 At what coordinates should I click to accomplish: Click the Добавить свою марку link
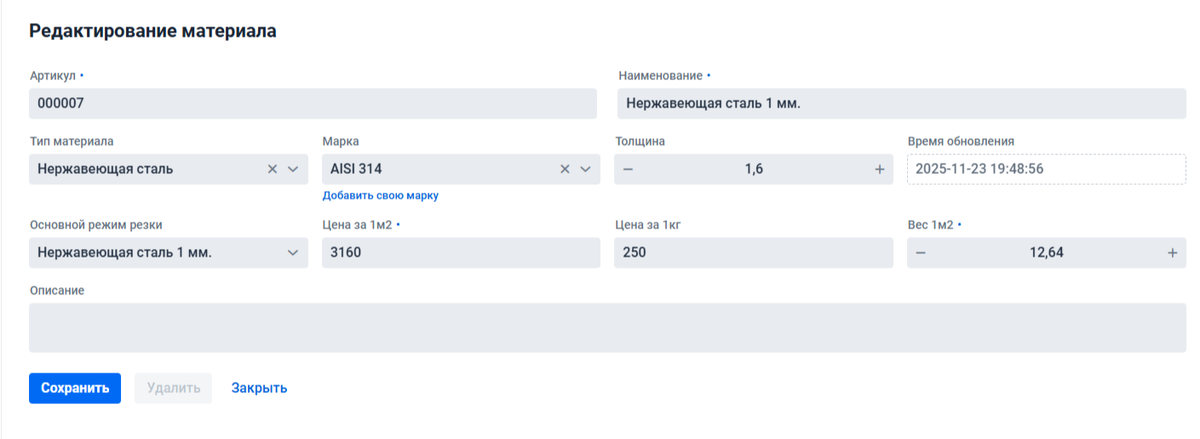pyautogui.click(x=380, y=196)
